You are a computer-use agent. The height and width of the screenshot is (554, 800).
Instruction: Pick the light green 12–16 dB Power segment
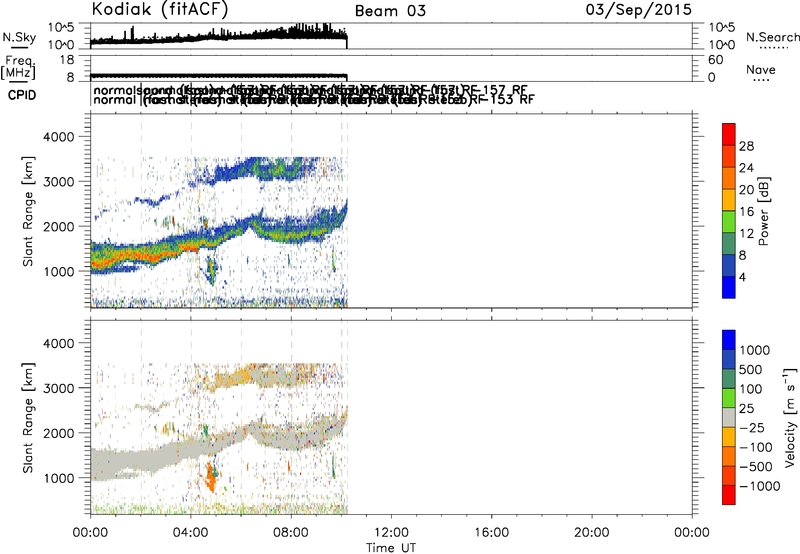729,222
